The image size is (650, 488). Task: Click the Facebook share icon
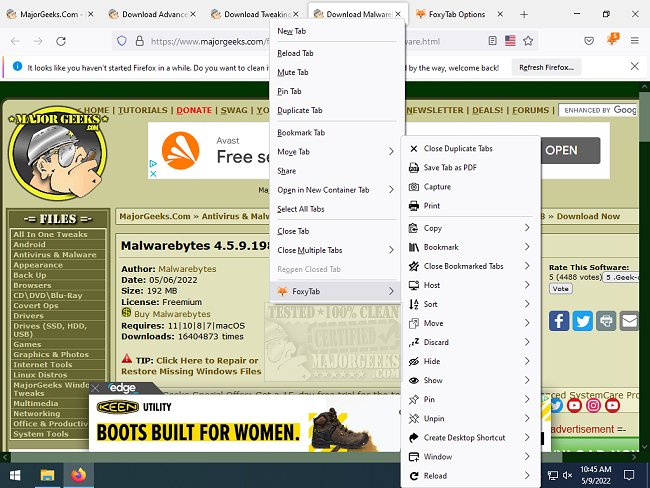coord(559,321)
